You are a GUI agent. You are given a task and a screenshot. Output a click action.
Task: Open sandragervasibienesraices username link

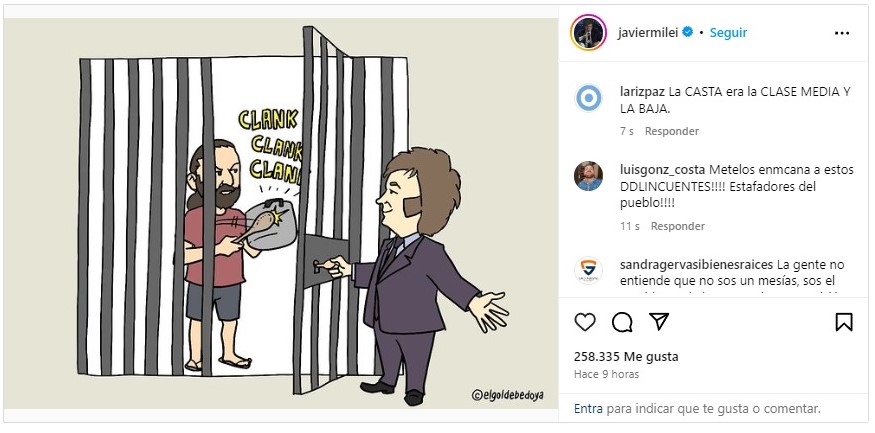point(696,264)
